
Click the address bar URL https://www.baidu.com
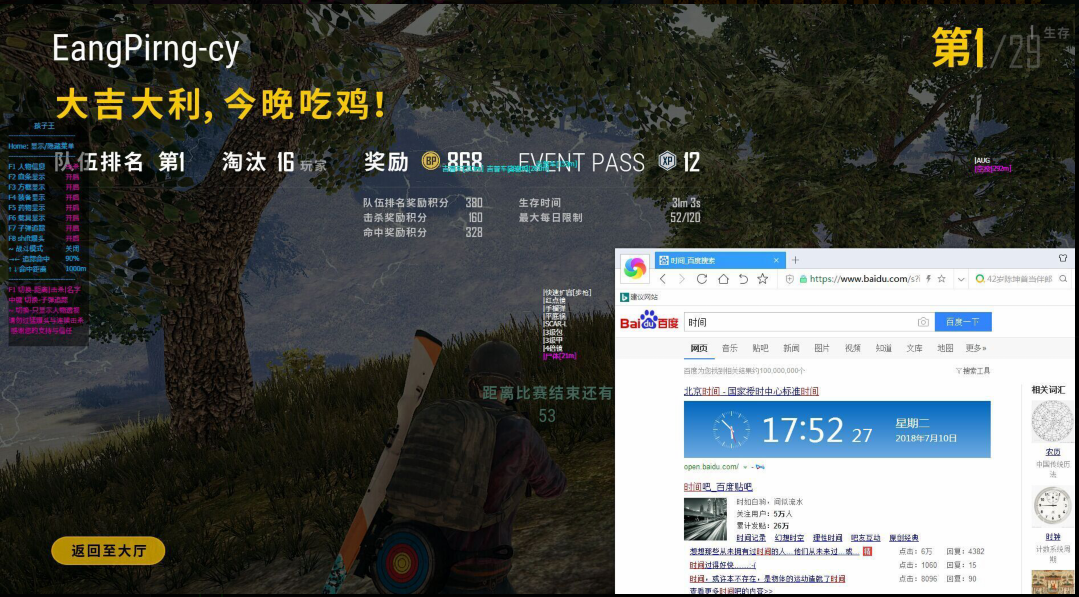point(864,279)
